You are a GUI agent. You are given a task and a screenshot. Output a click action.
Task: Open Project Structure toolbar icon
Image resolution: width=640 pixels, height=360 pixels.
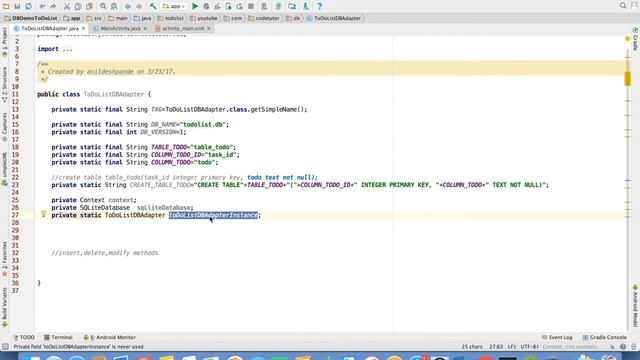point(292,6)
